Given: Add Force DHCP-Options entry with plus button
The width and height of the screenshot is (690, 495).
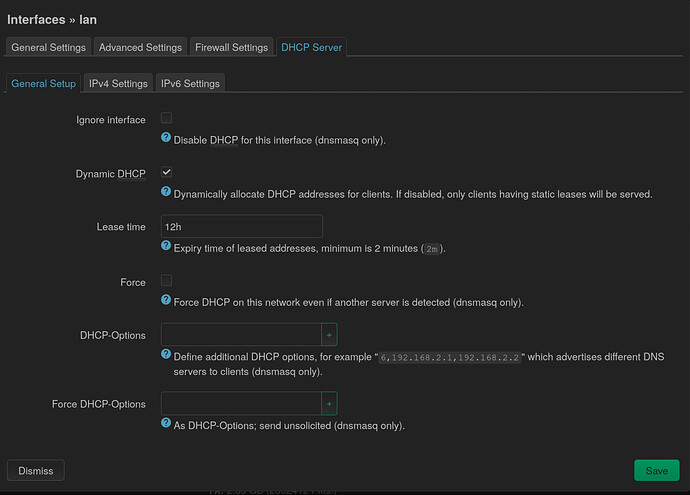Looking at the screenshot, I should 329,404.
